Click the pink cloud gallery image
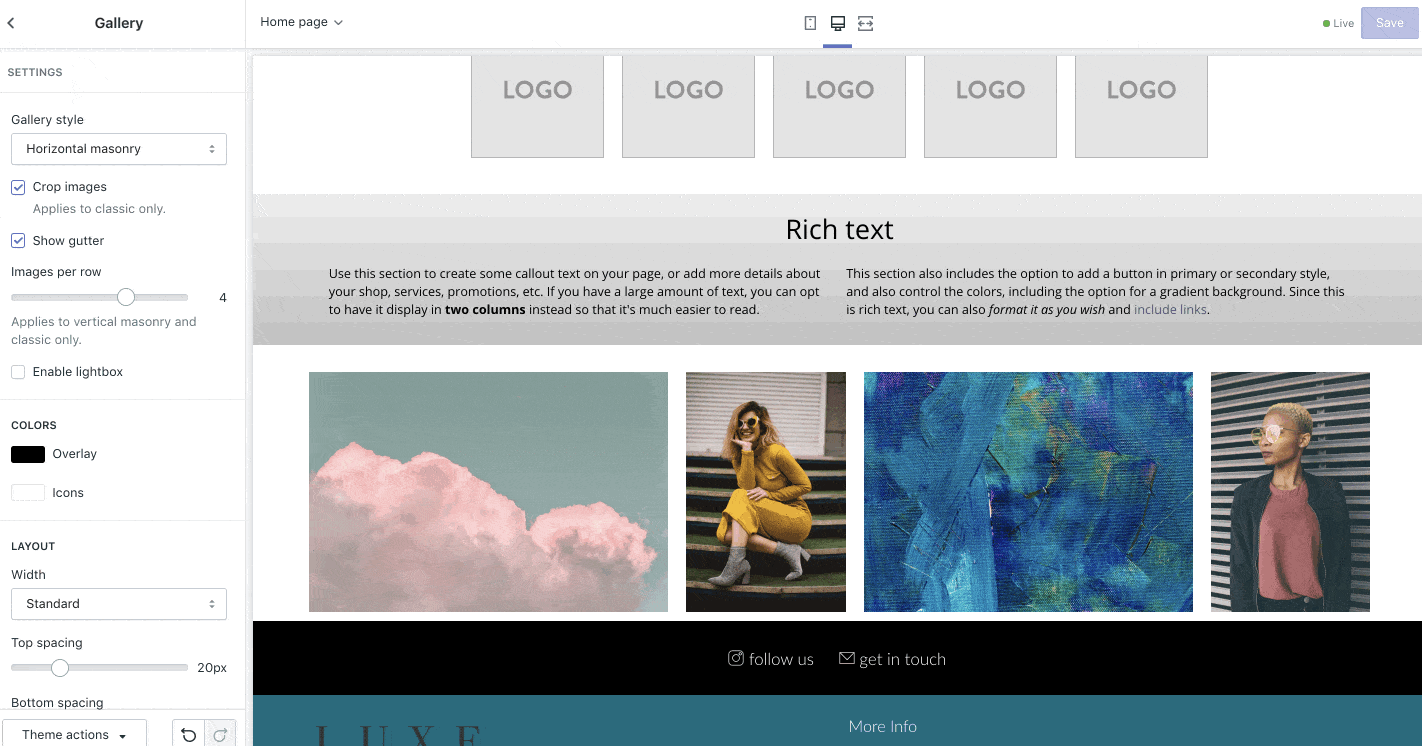 pos(488,492)
